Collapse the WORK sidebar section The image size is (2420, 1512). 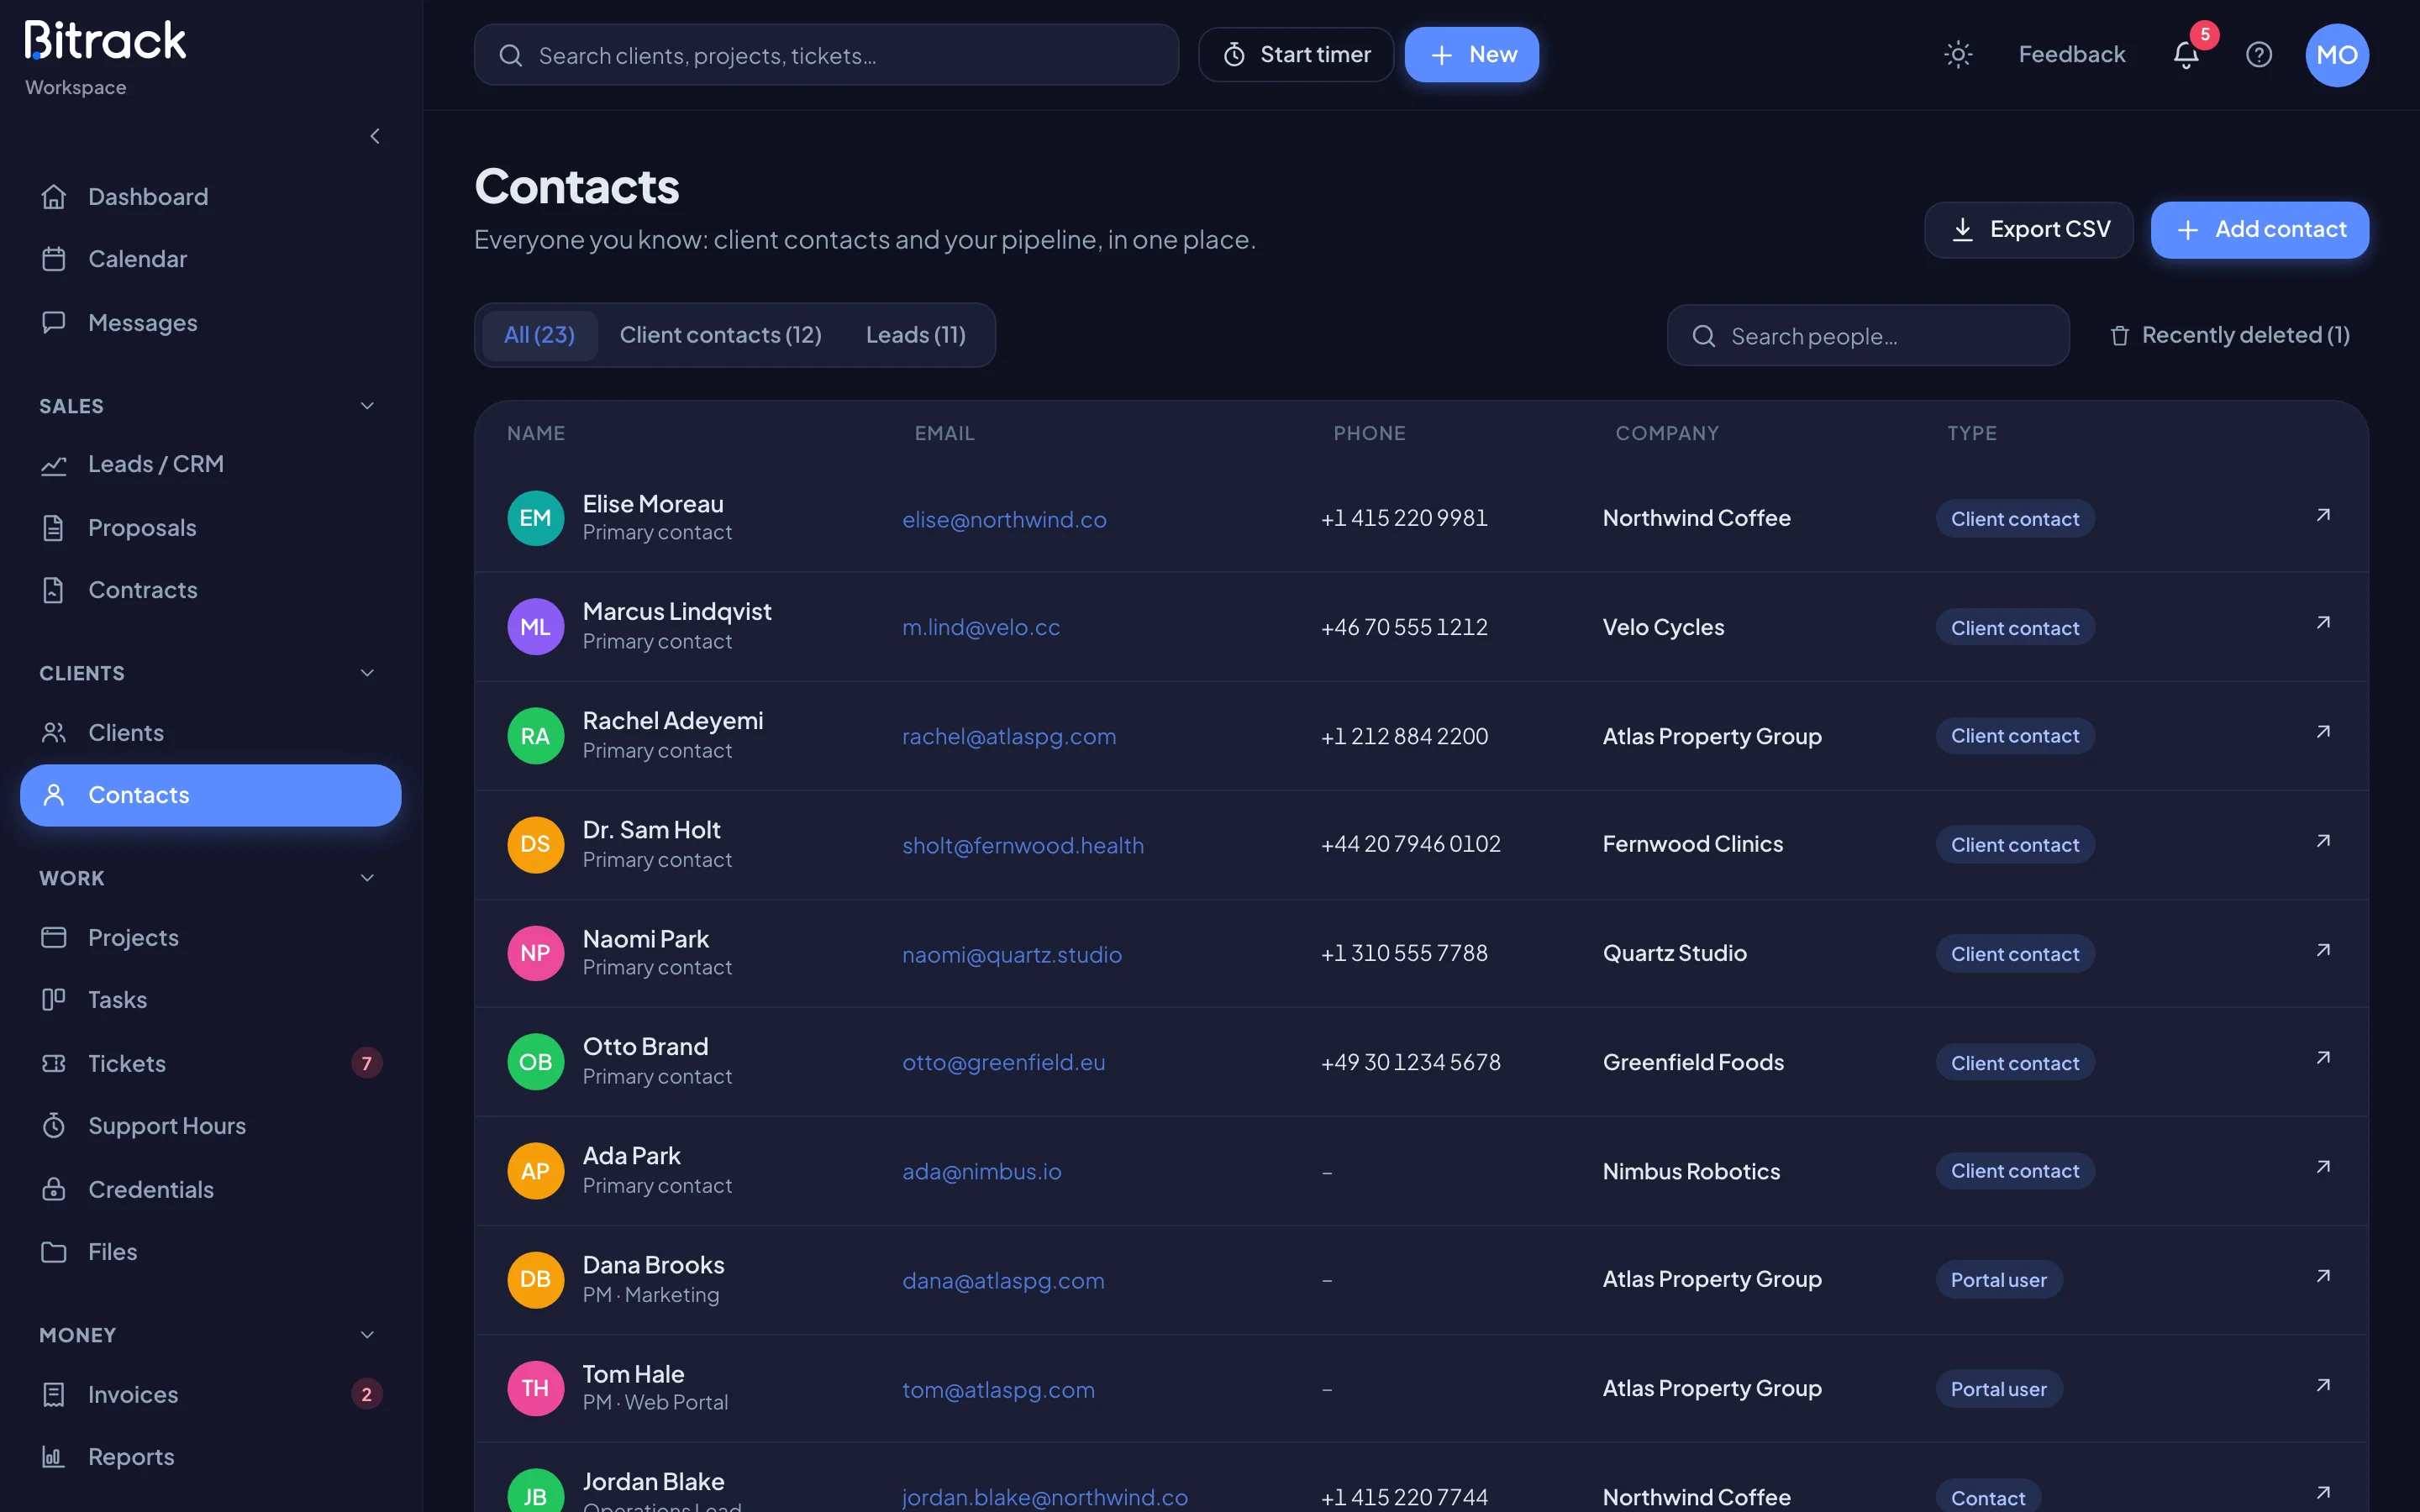[367, 878]
